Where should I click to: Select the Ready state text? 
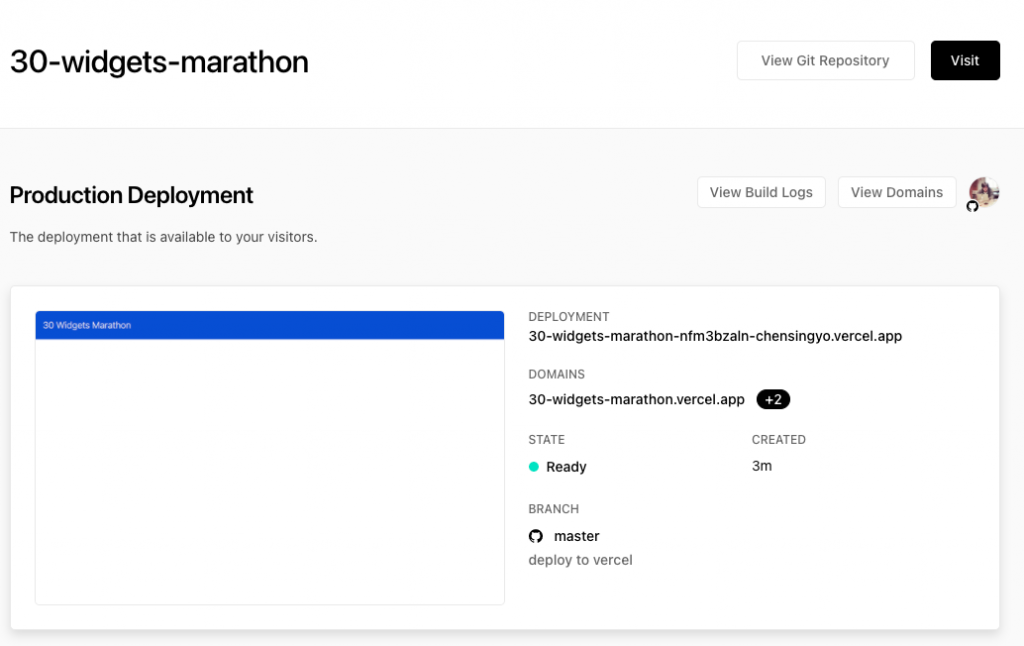point(566,467)
